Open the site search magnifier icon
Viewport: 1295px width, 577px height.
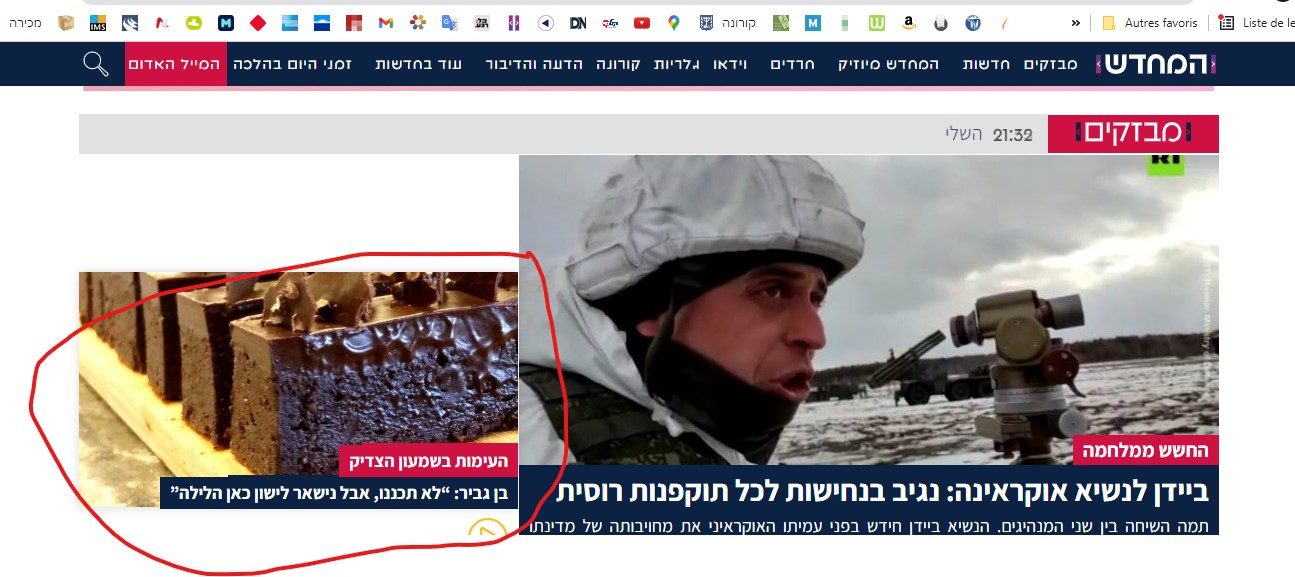coord(97,63)
